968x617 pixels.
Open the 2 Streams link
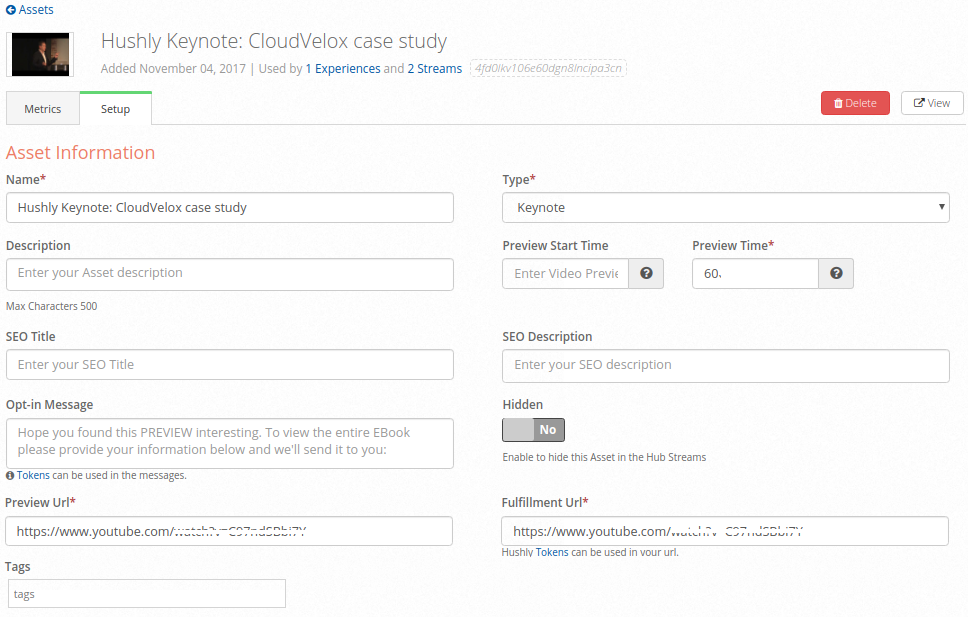[435, 69]
